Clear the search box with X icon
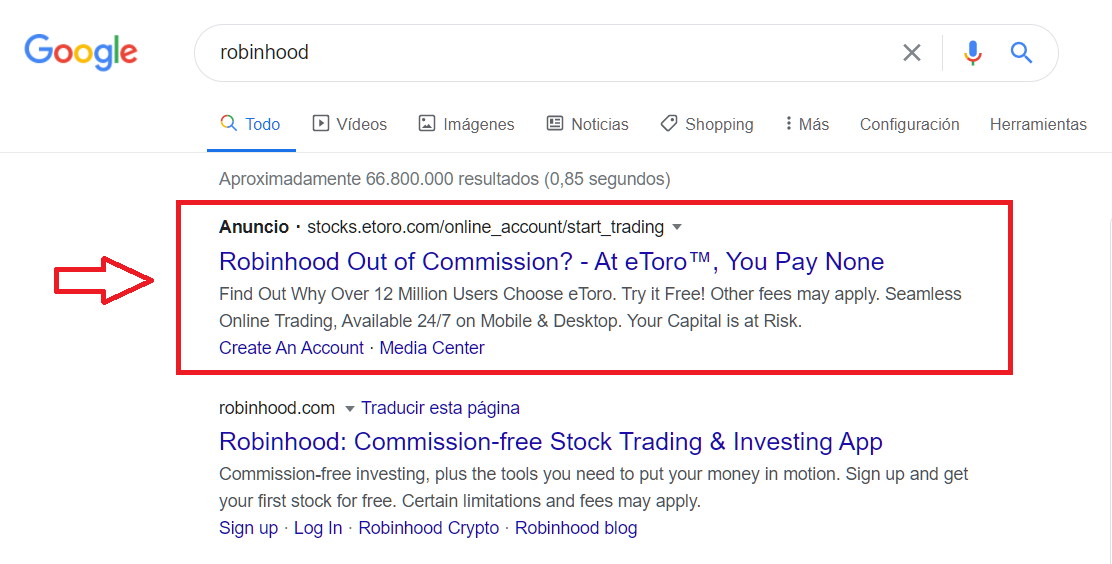Screen dimensions: 1112x564 coord(912,53)
